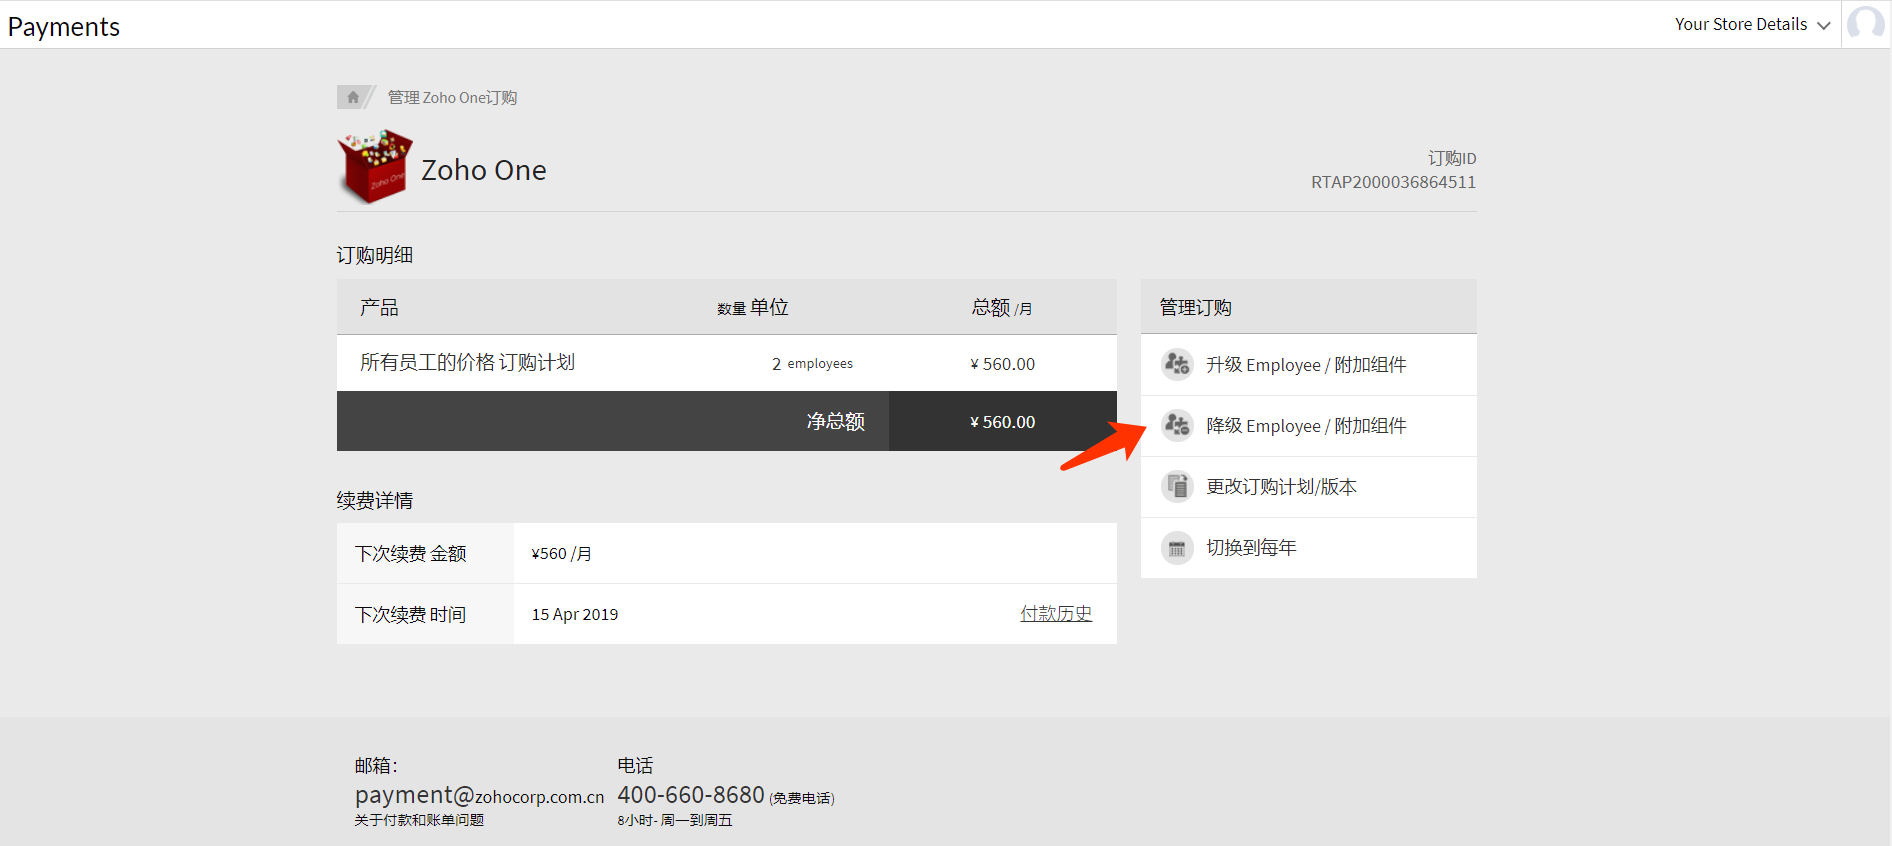Click the home breadcrumb icon
The image size is (1892, 846).
coord(352,97)
